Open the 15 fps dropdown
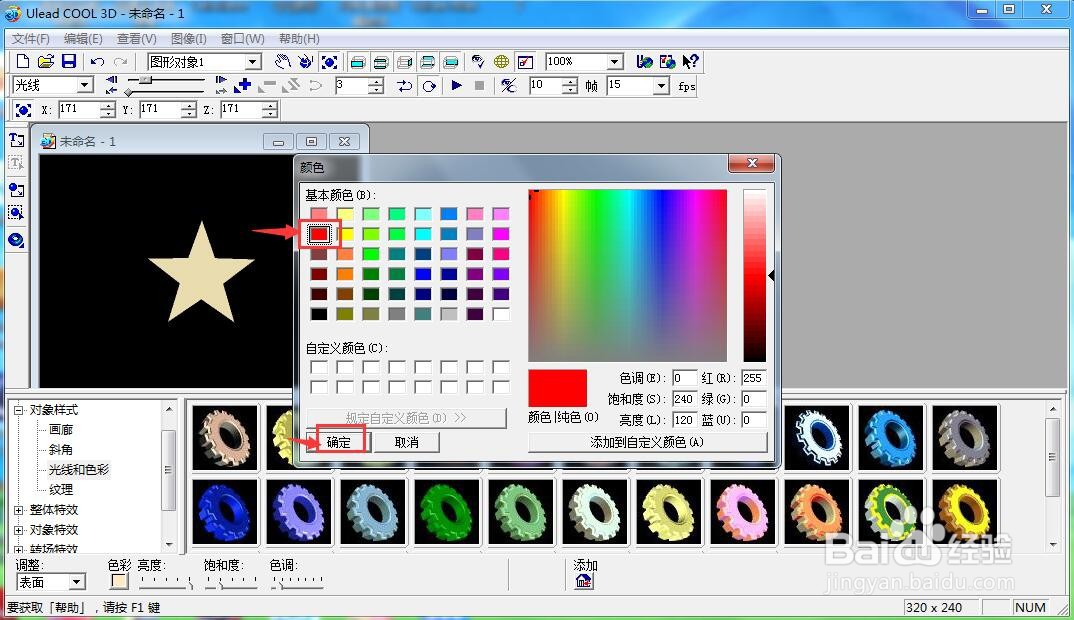 [661, 85]
